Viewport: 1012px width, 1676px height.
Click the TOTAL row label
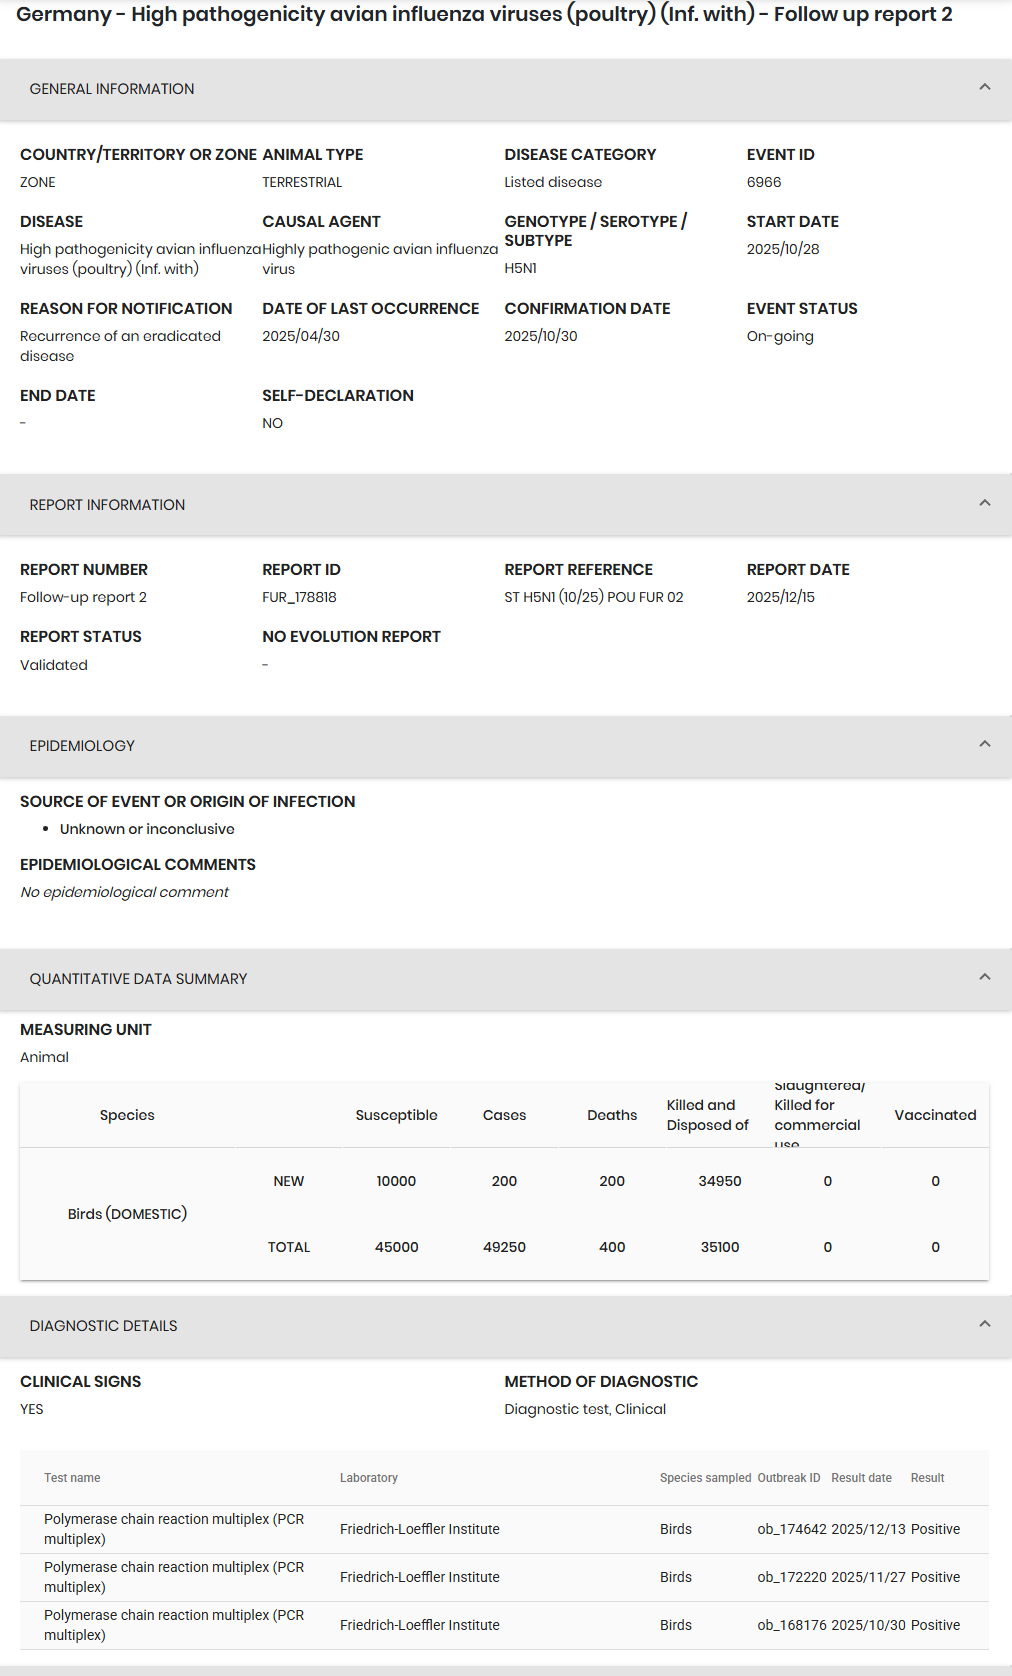(289, 1247)
